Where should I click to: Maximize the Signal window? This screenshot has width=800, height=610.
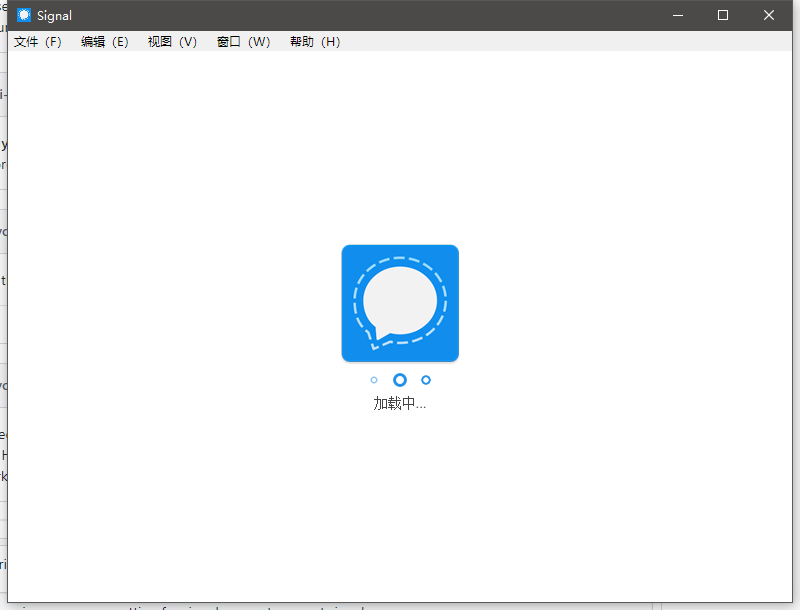click(x=723, y=15)
